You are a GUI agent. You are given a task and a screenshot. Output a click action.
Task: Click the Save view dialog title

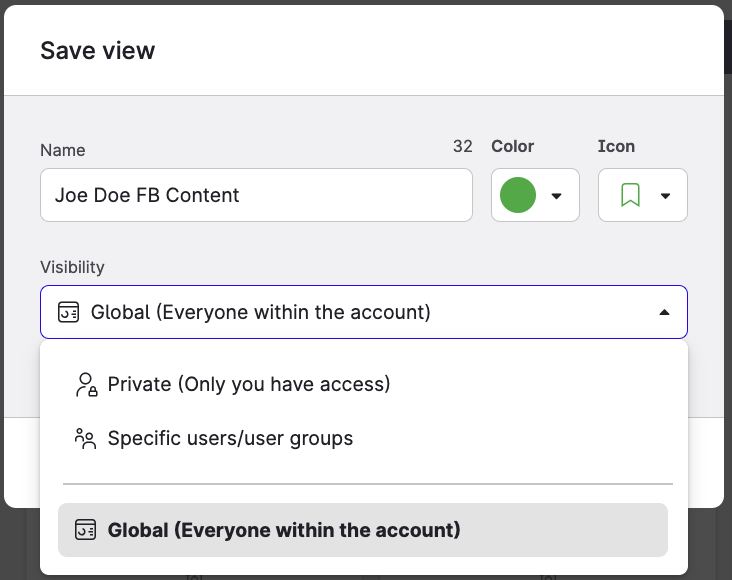pos(98,50)
